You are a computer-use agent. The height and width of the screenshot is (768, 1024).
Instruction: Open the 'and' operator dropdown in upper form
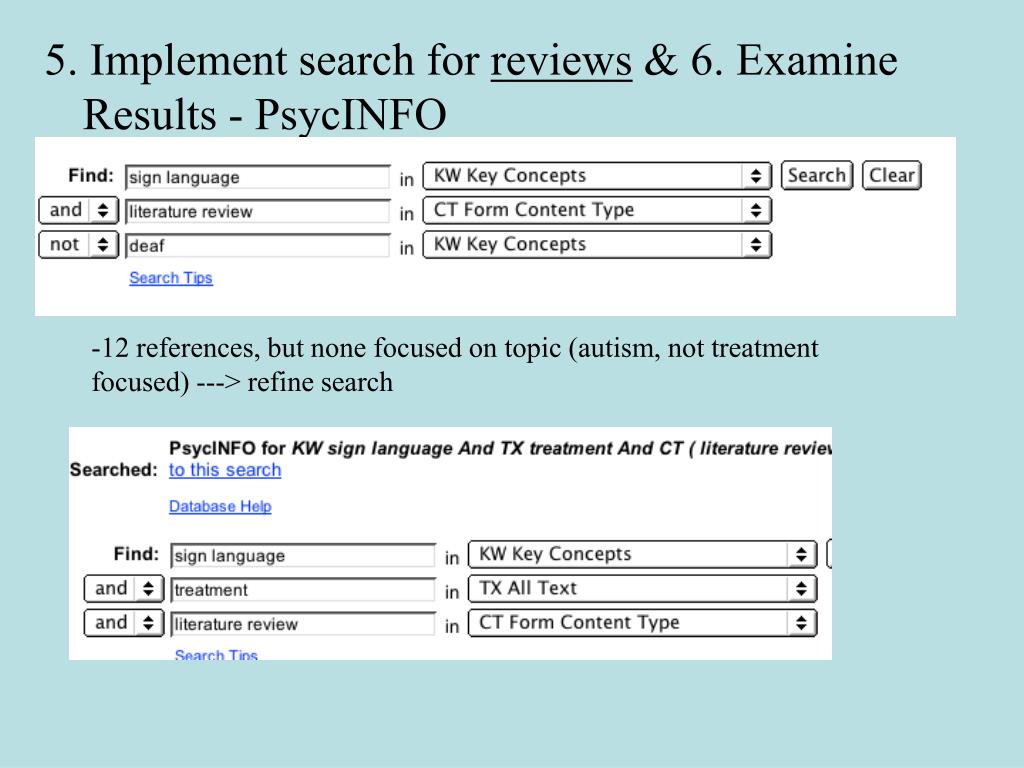[x=78, y=210]
